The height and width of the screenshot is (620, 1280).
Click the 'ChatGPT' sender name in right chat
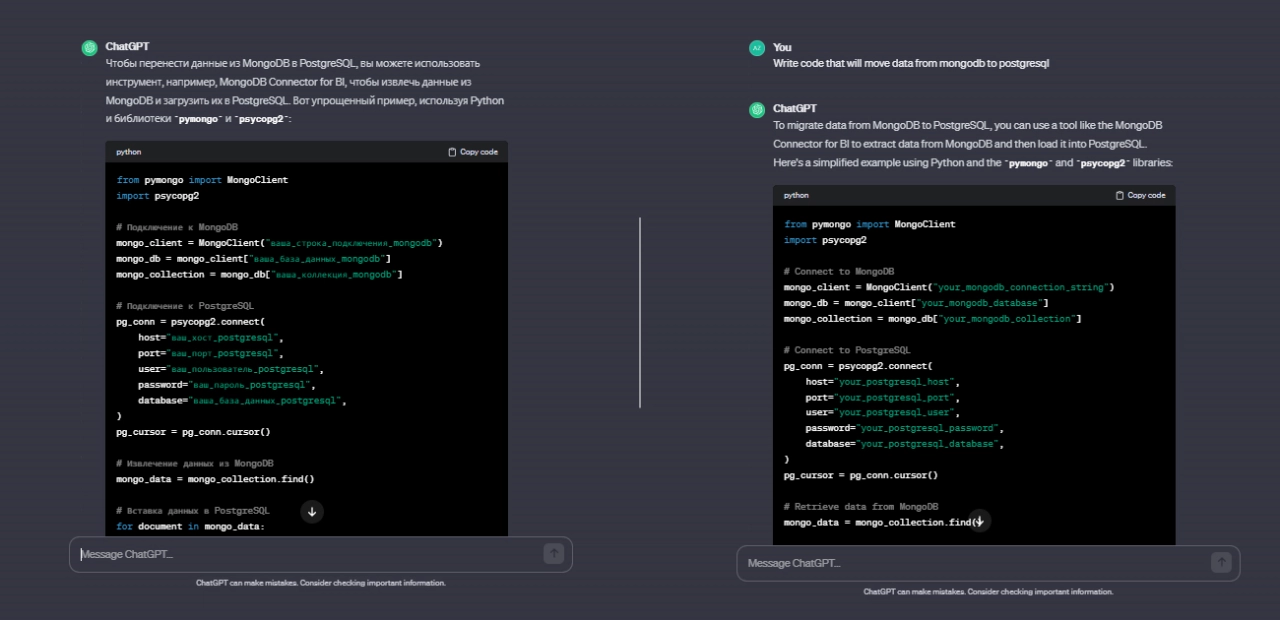[795, 108]
